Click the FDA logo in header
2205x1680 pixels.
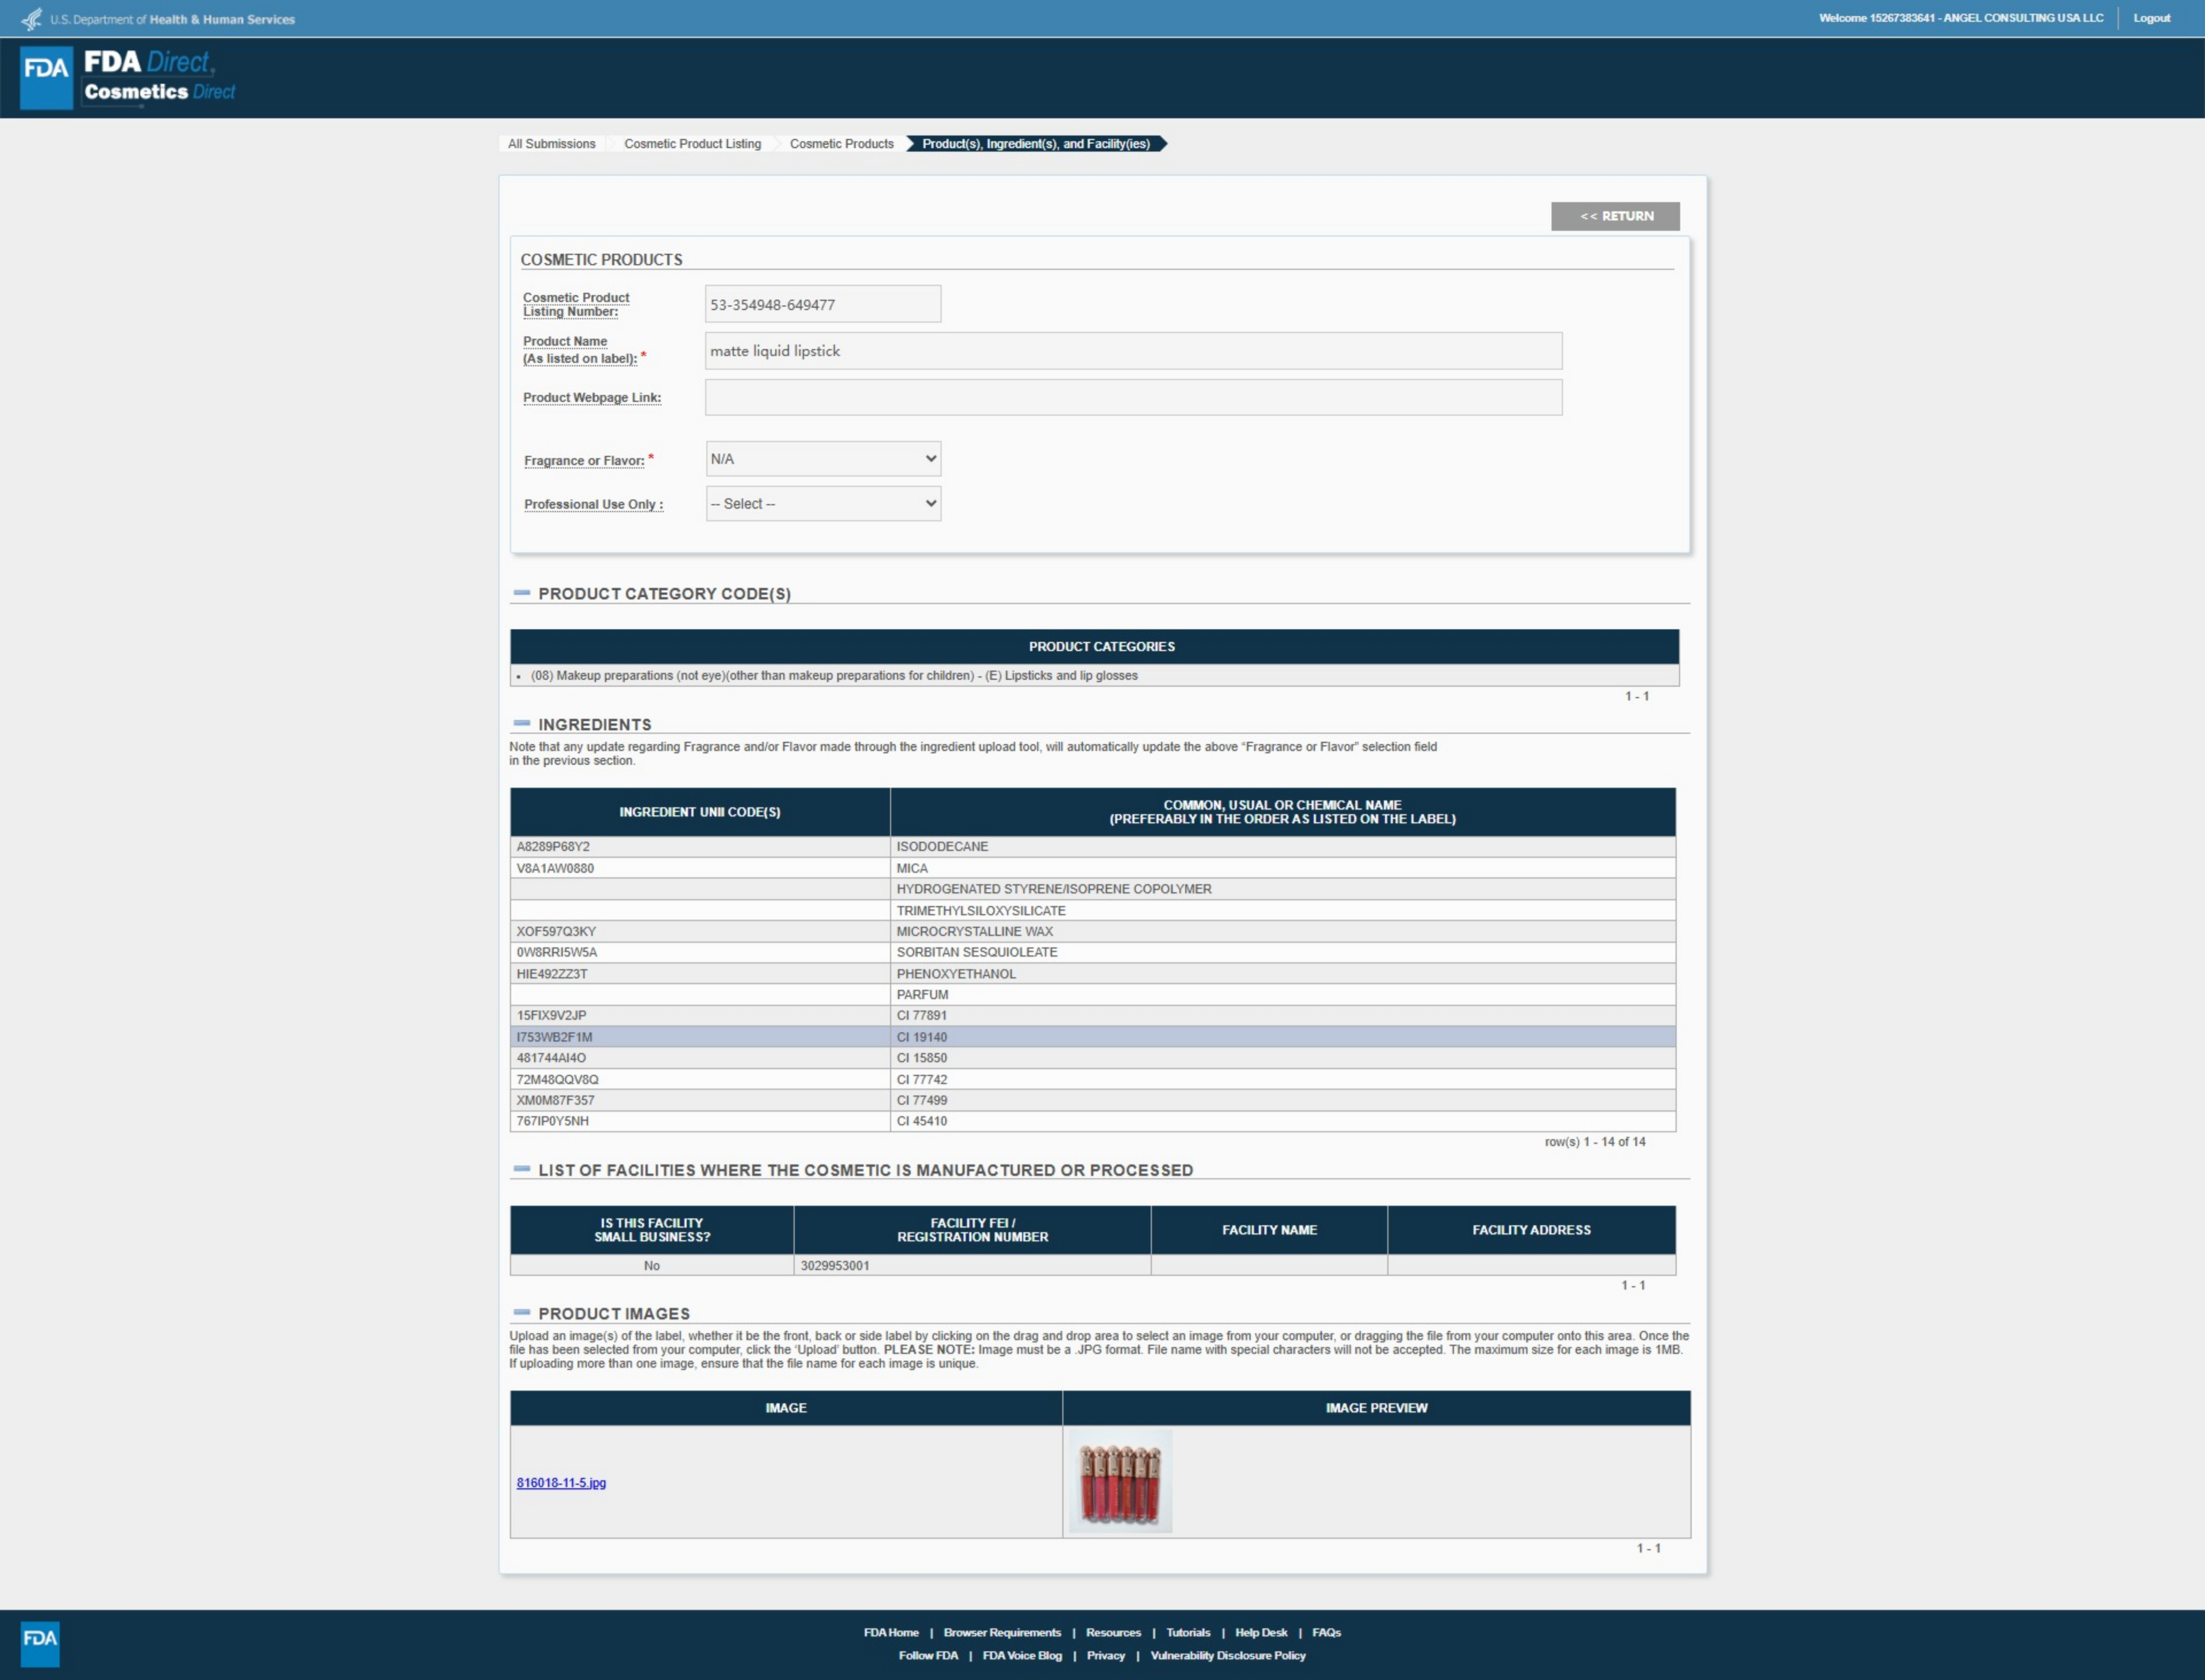(x=47, y=77)
